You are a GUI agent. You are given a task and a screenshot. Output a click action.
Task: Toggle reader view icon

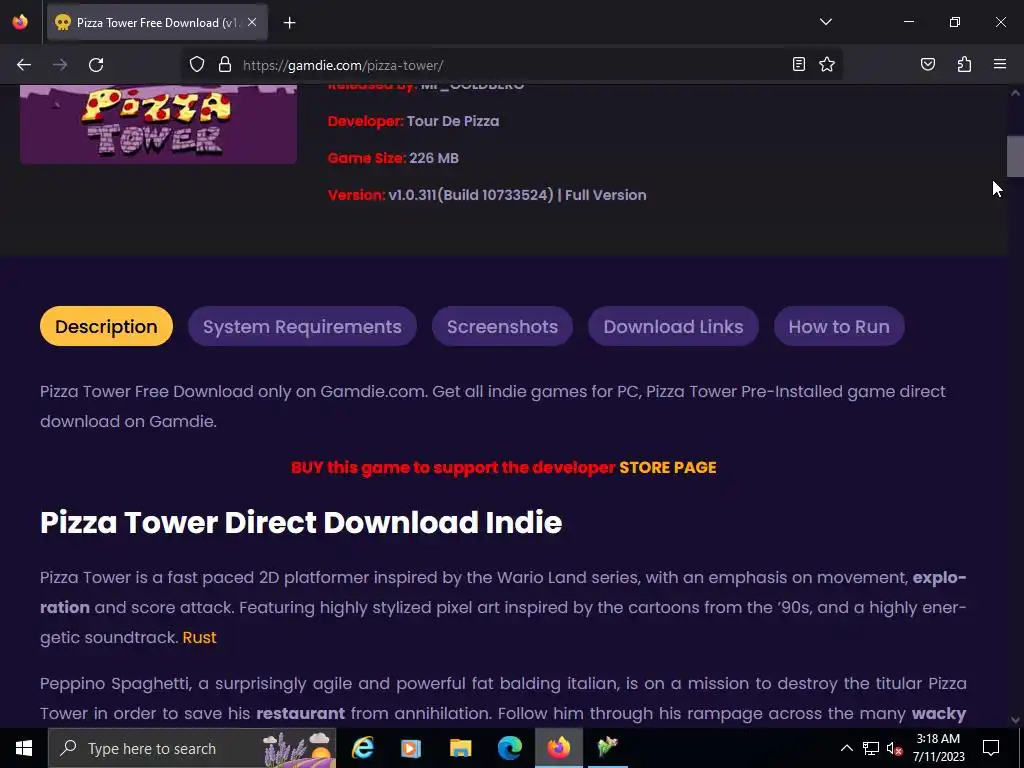tap(799, 64)
